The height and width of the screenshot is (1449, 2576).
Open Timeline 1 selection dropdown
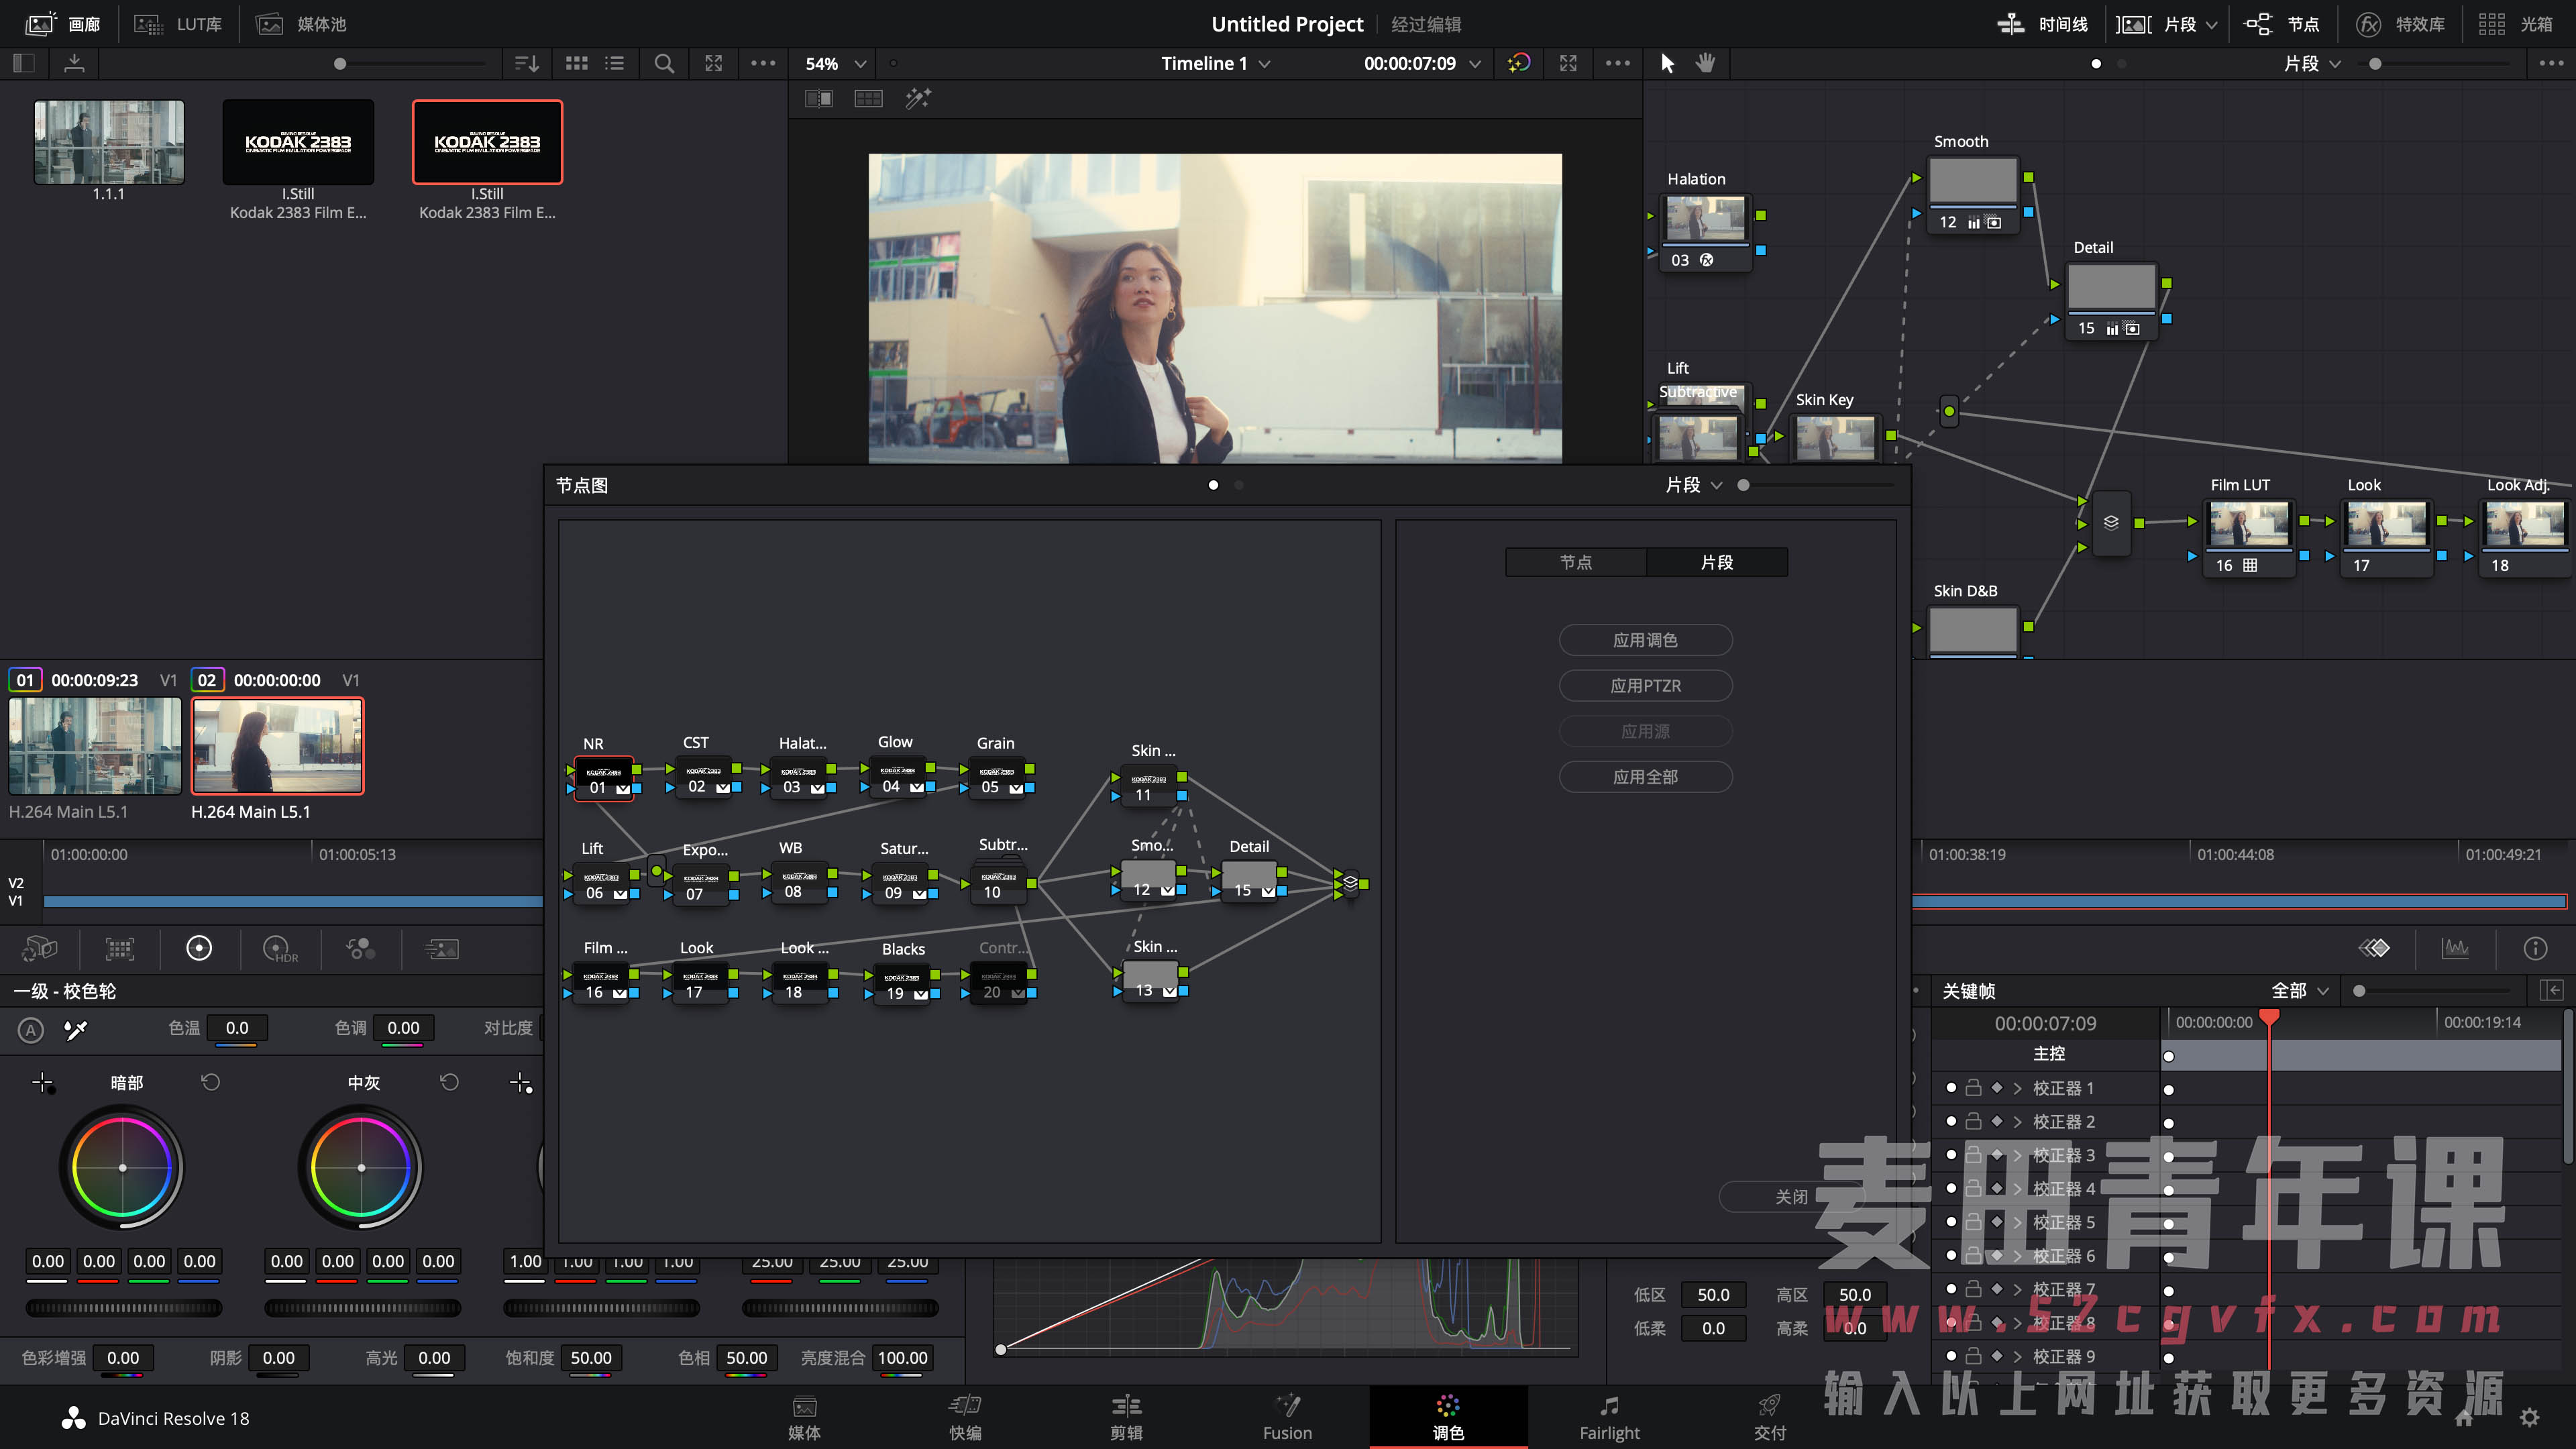pos(1215,63)
